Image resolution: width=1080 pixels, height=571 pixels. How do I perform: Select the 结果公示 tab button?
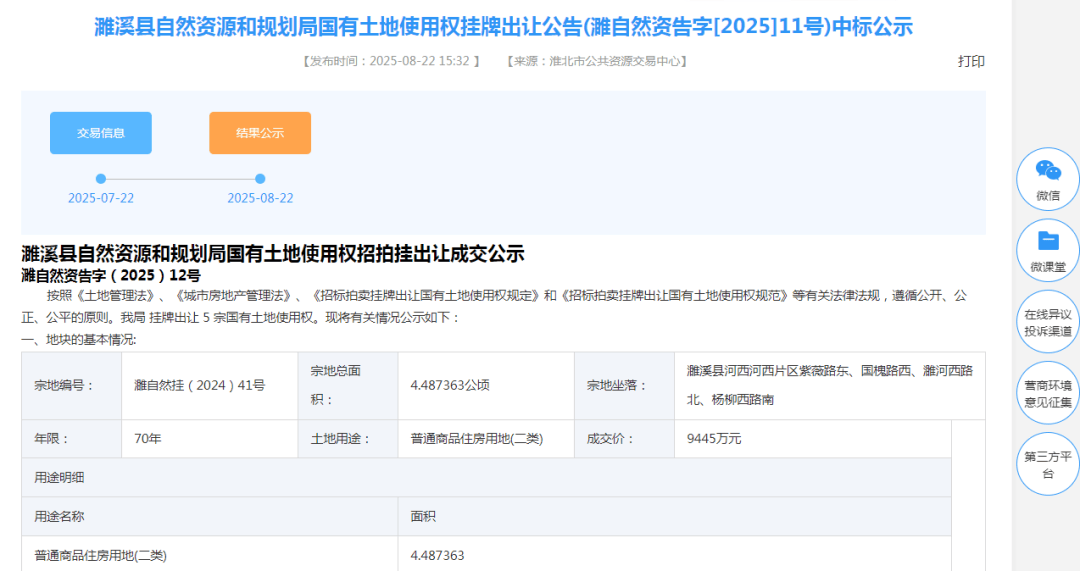260,133
